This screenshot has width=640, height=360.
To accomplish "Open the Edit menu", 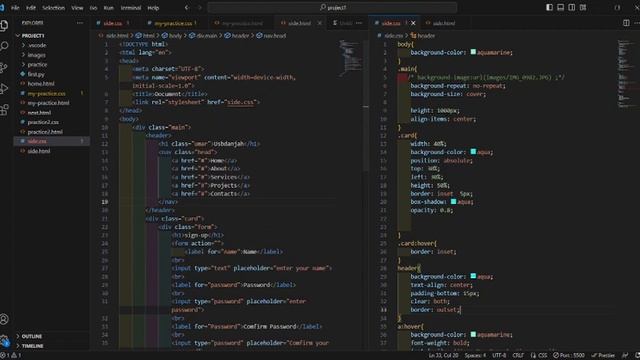I will pos(31,8).
